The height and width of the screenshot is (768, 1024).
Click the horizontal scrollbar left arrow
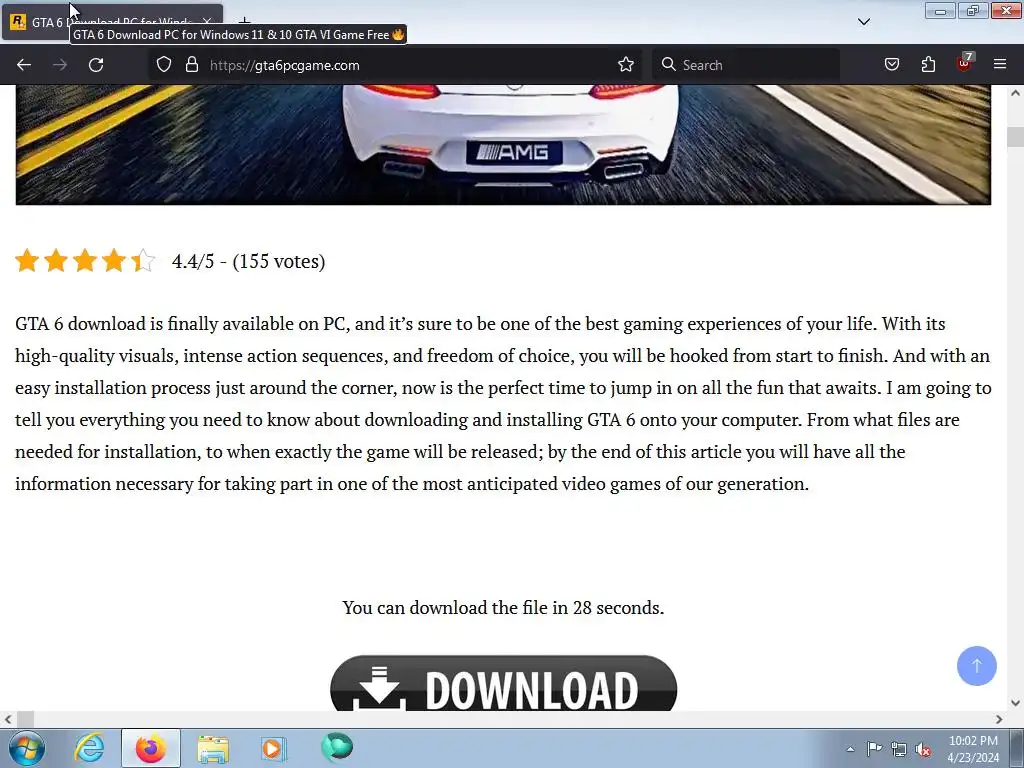(x=8, y=719)
